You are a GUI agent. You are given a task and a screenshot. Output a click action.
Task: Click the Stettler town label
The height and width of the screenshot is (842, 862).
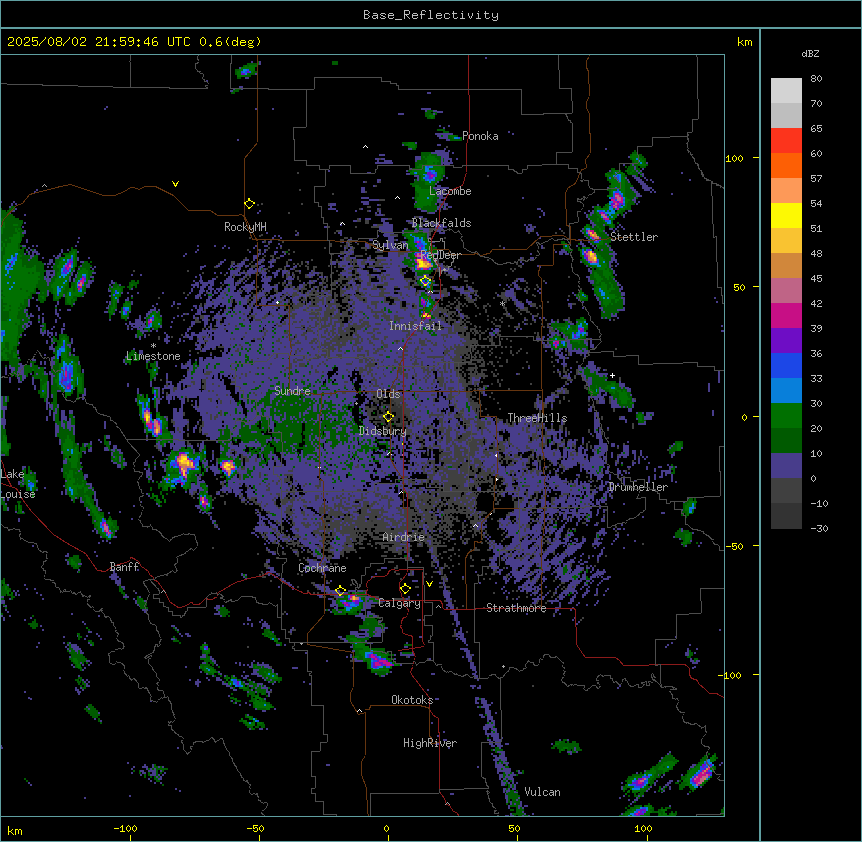pyautogui.click(x=634, y=237)
